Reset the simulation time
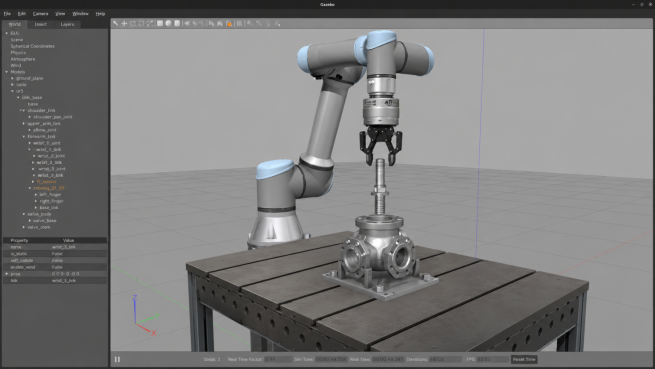Viewport: 655px width, 369px height. click(x=524, y=359)
